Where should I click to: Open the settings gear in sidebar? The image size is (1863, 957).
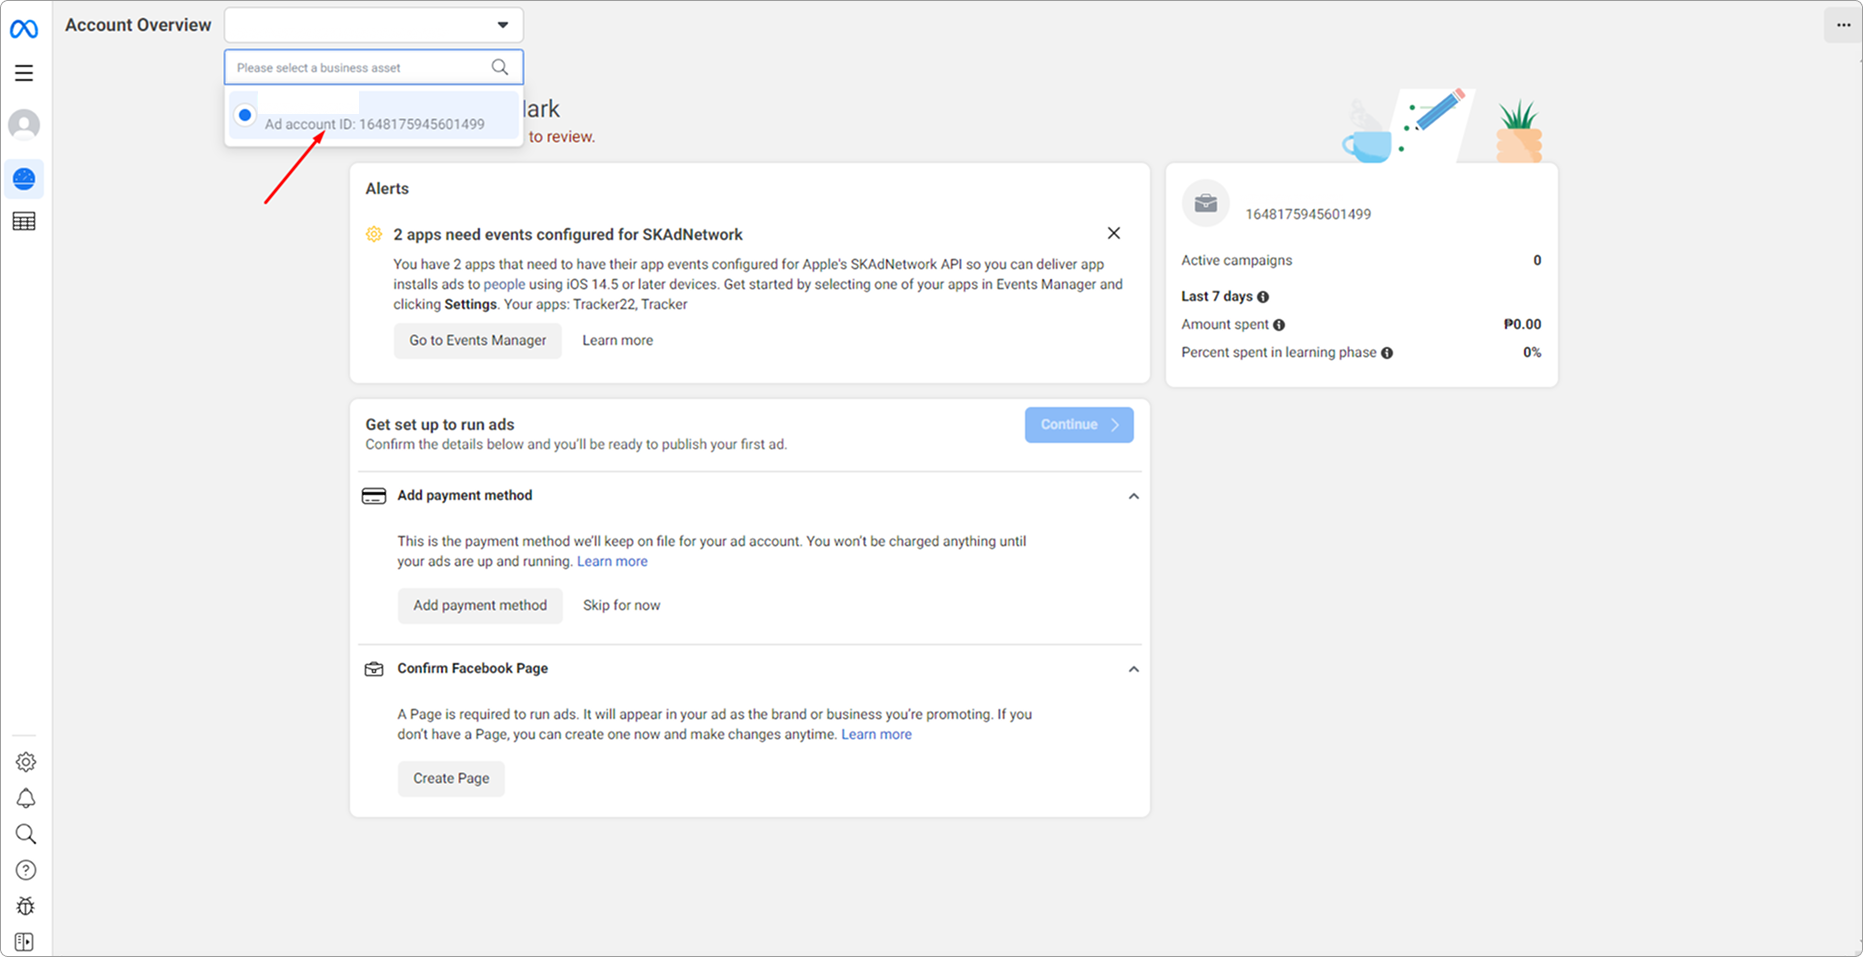tap(26, 762)
